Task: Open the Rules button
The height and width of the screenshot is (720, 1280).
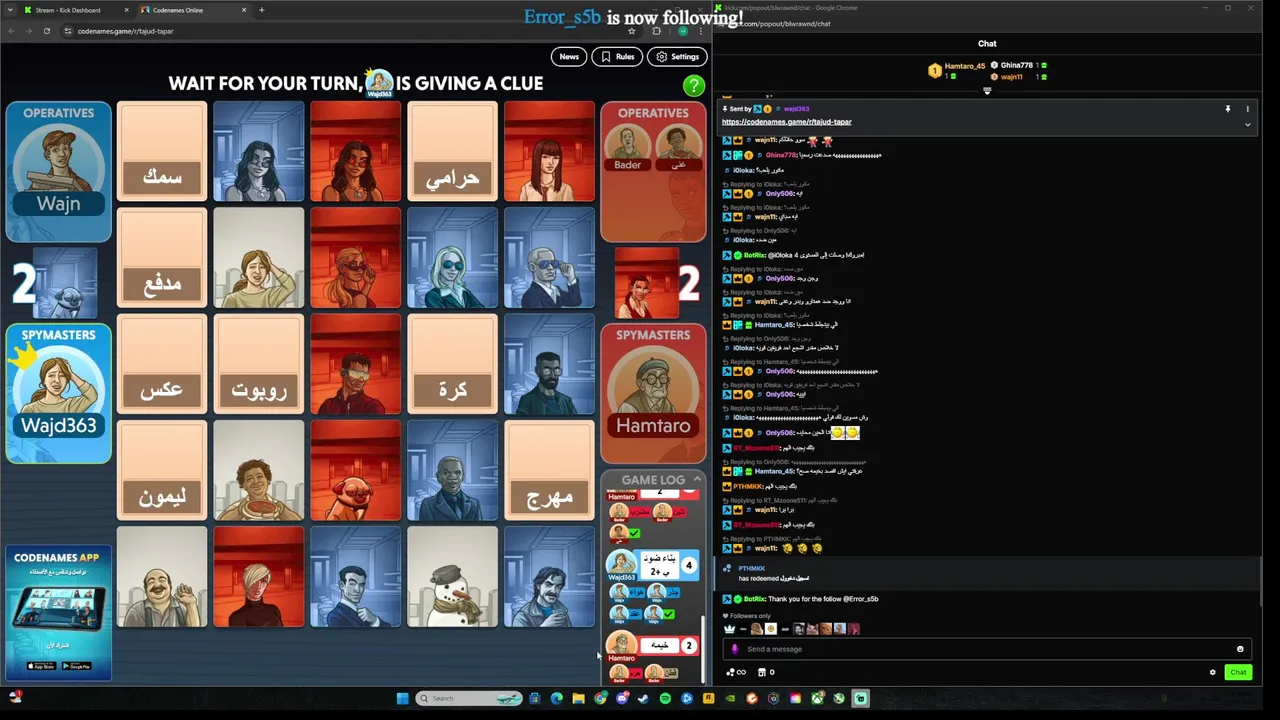Action: click(x=616, y=57)
